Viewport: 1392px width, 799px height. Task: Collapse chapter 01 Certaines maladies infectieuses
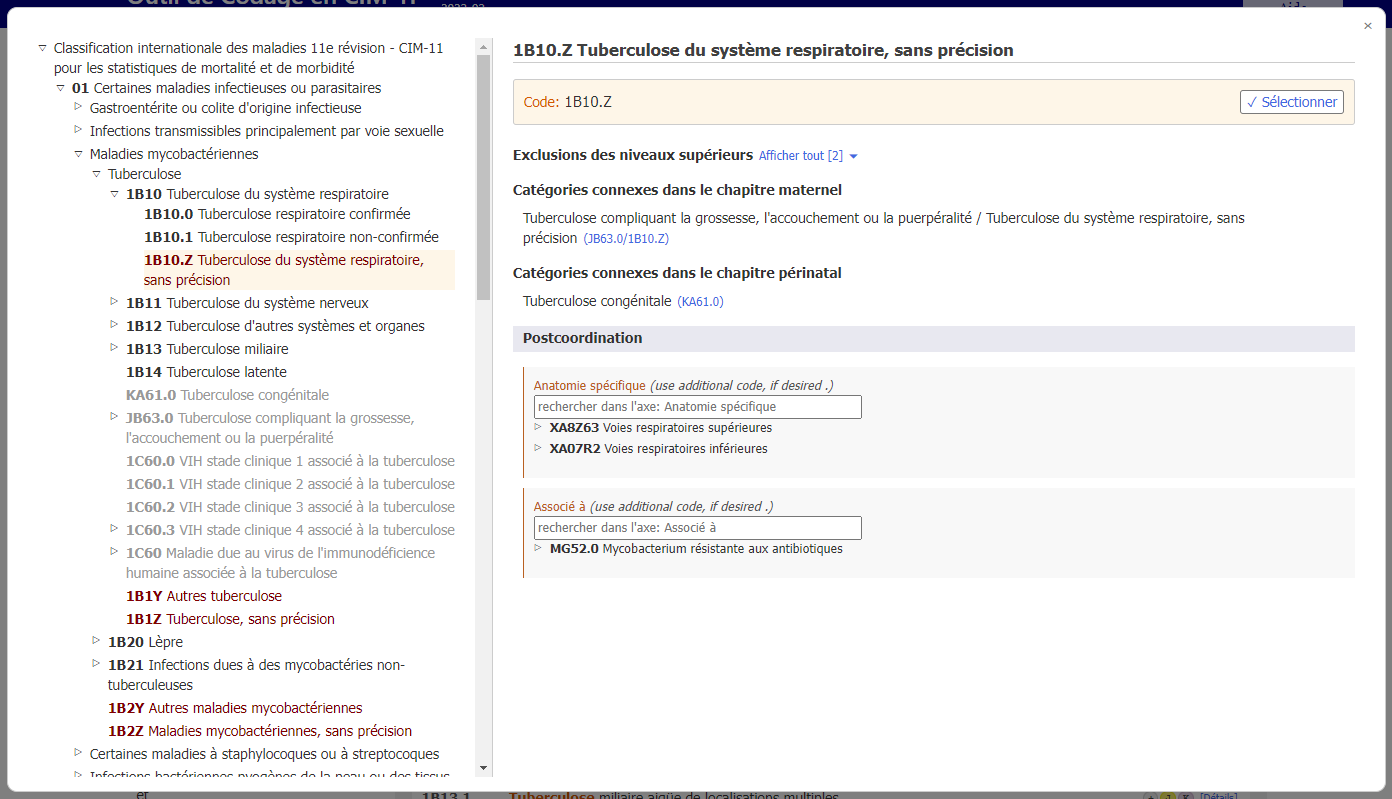click(60, 88)
